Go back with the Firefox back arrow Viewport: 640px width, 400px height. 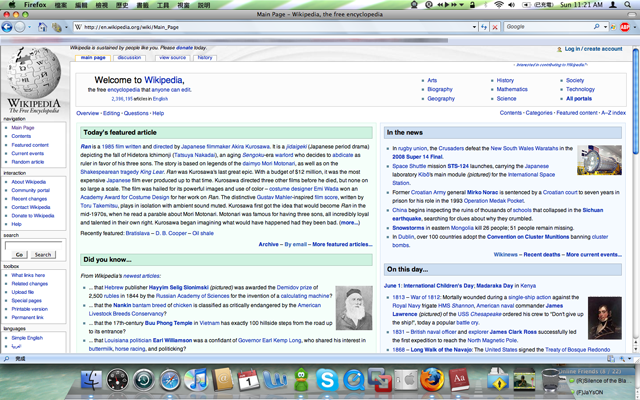tap(7, 27)
